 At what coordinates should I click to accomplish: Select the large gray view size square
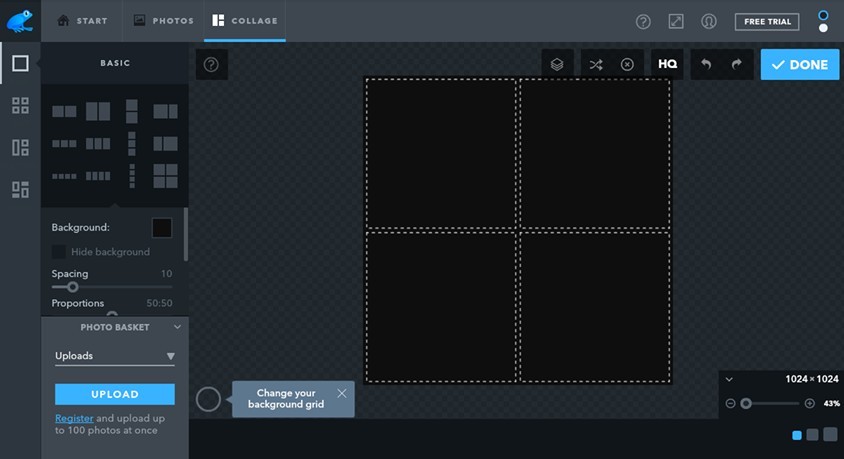click(831, 434)
